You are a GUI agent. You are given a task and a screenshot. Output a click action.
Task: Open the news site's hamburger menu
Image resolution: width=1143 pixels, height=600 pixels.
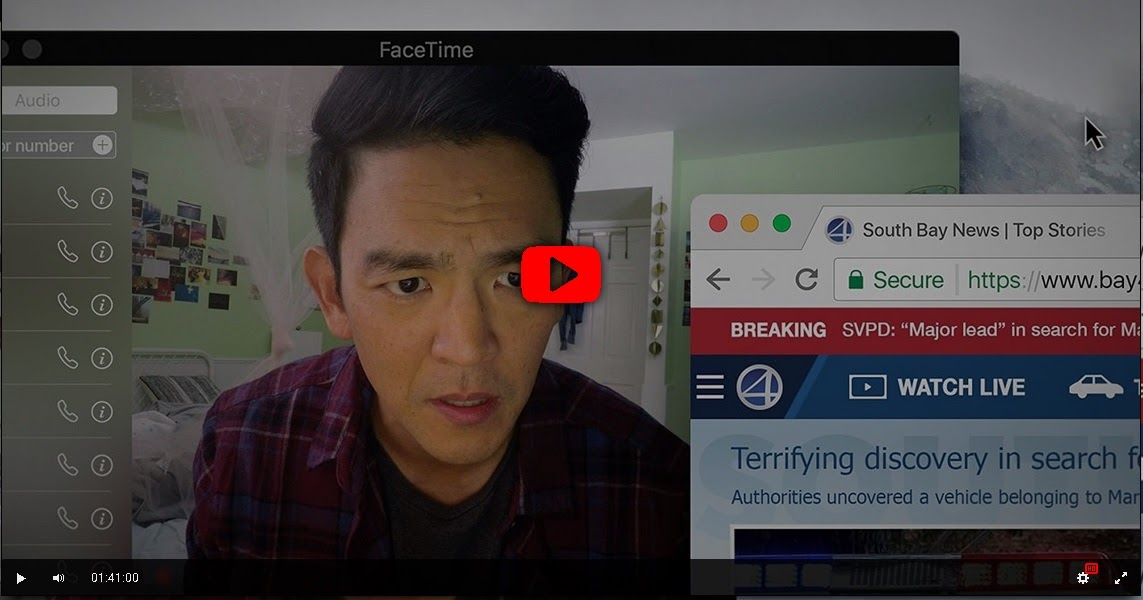[x=710, y=387]
